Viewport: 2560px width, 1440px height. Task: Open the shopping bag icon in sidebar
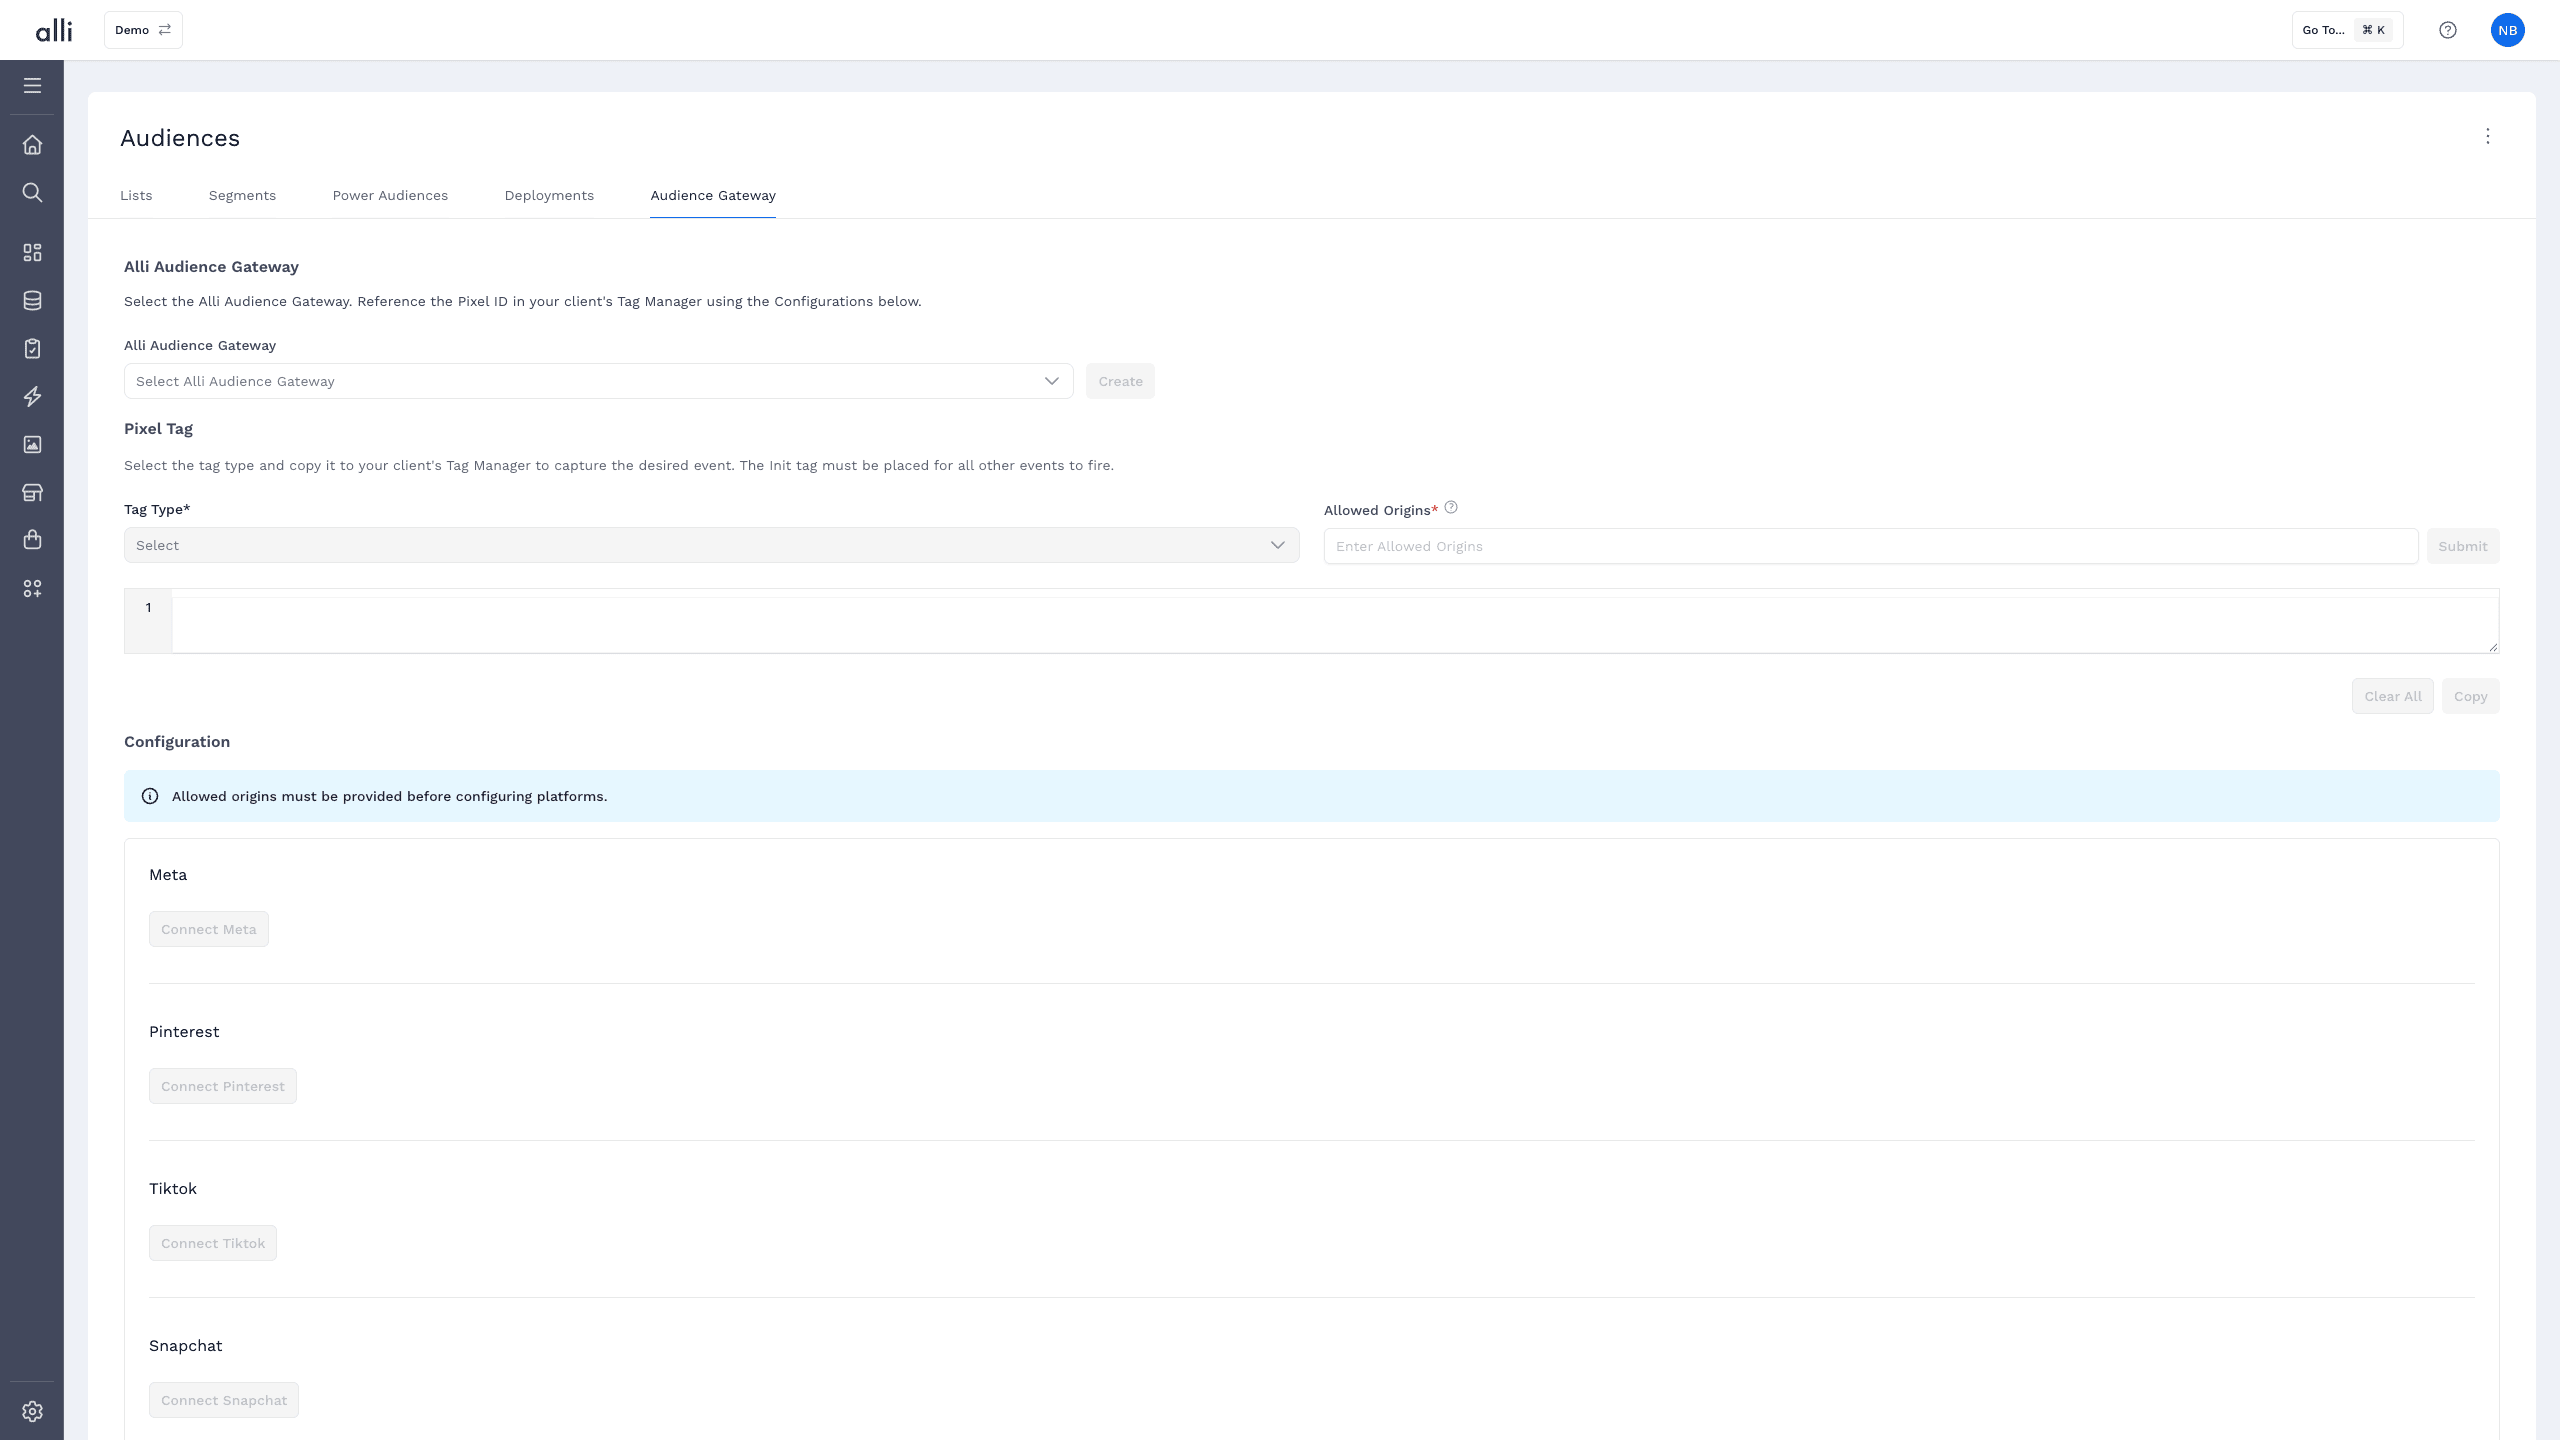point(32,540)
